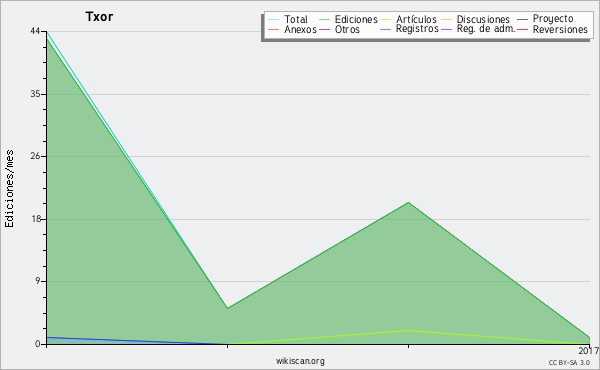Click the purple Otros line swatch
600x370 pixels.
pos(324,29)
